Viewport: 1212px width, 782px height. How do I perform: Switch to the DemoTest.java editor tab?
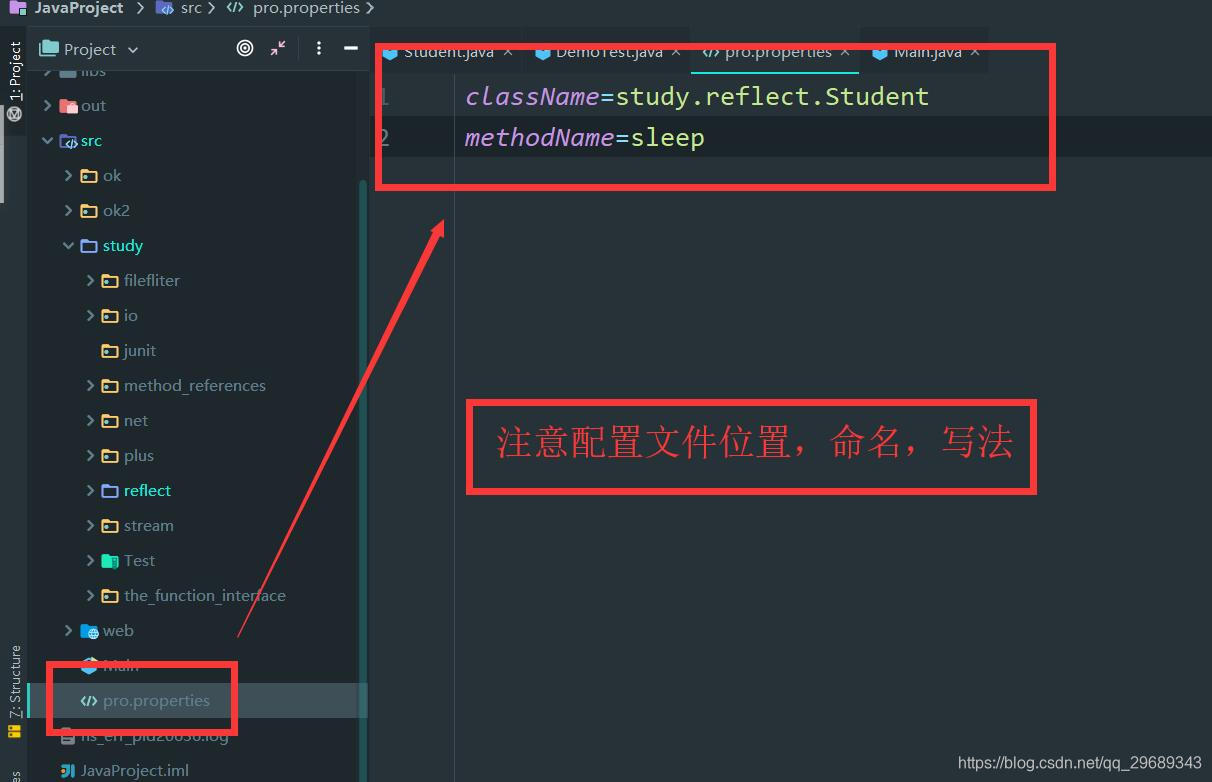(608, 52)
